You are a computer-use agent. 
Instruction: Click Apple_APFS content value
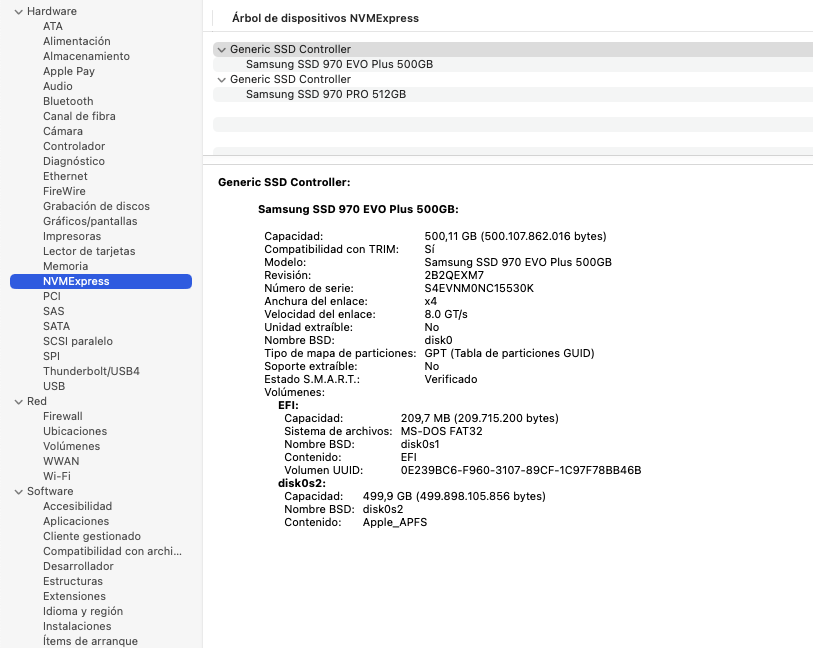click(395, 523)
